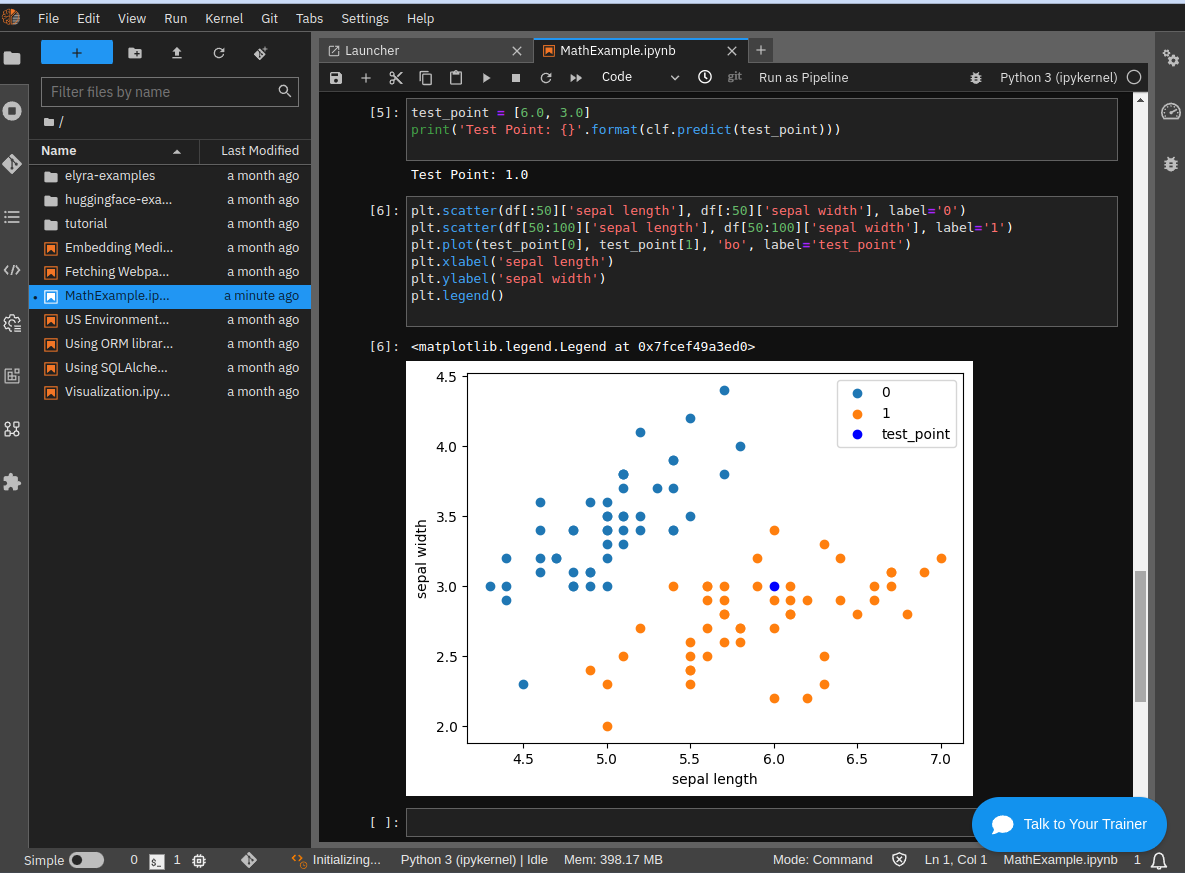Viewport: 1185px width, 873px height.
Task: Restart kernel and run all cells
Action: point(576,78)
